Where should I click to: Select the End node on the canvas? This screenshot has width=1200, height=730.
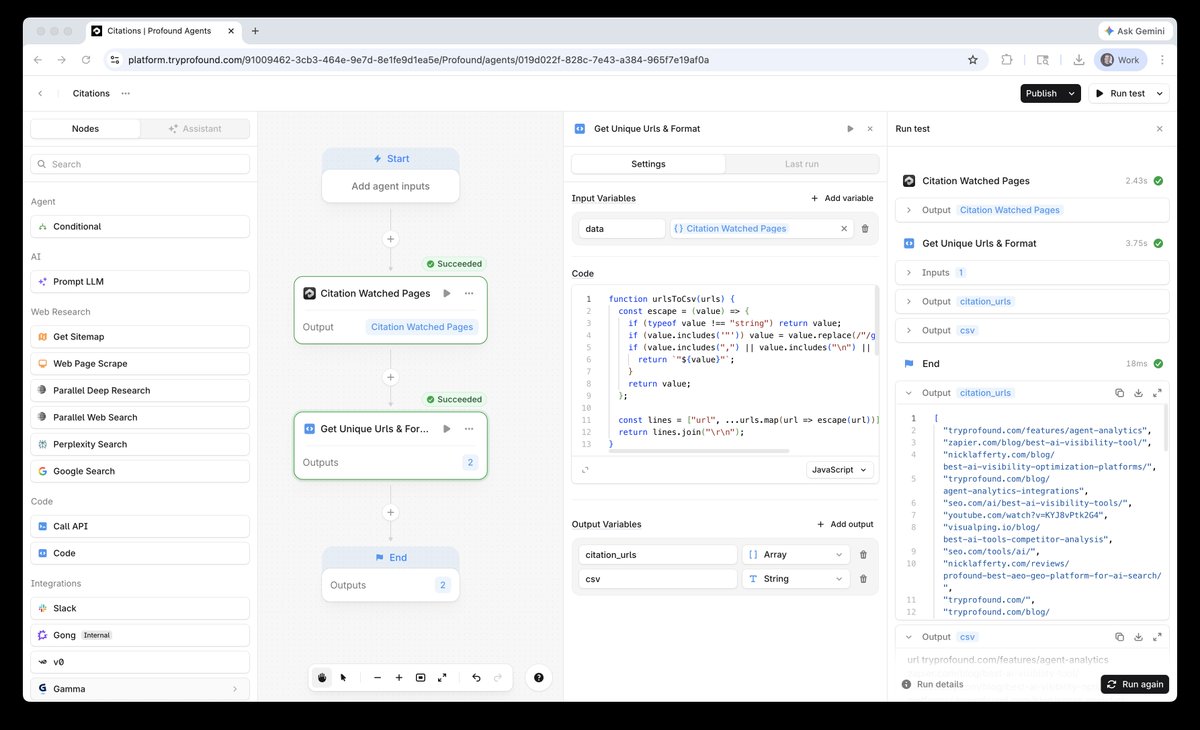[x=390, y=574]
